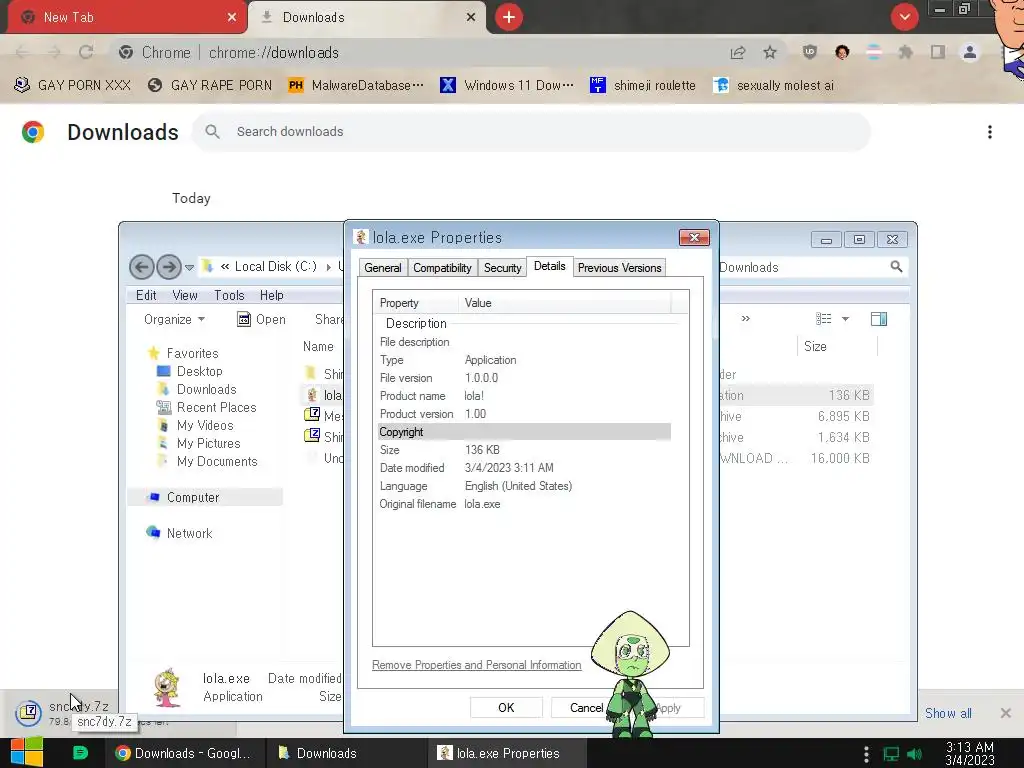
Task: Click the Explorer search magnifier icon
Action: [897, 266]
